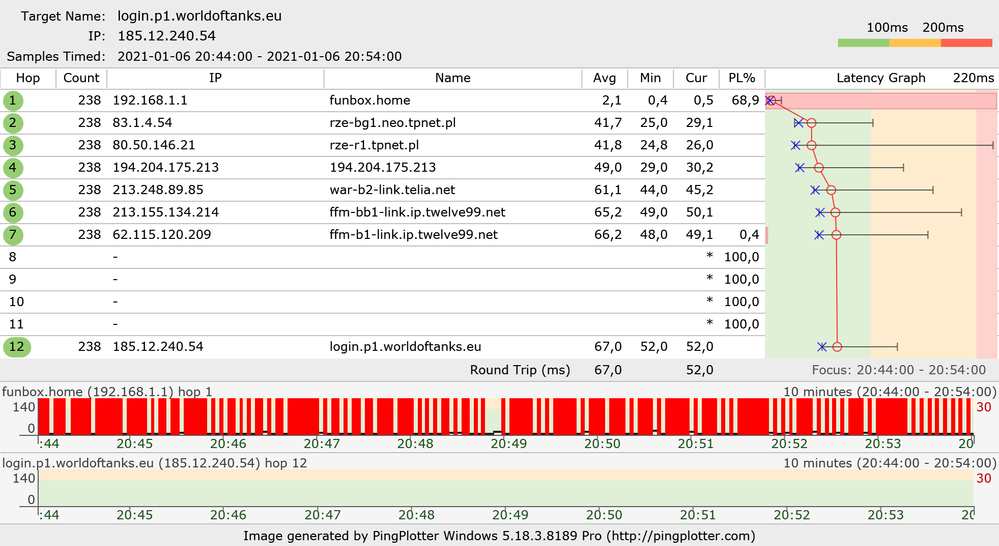Click the Focus 20:44:00 - 20:54:00 label
Screen dimensions: 999x546
coord(898,370)
